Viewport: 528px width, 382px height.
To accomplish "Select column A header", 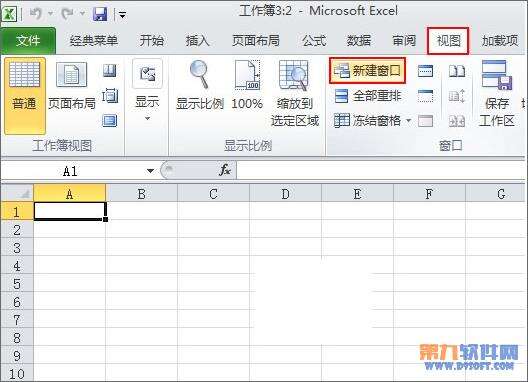I will (69, 194).
